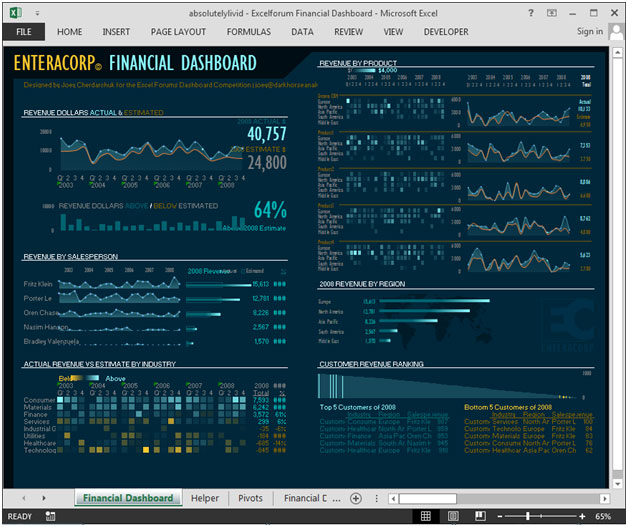The image size is (628, 527).
Task: Click the 24,800 estimate value
Action: pyautogui.click(x=267, y=163)
